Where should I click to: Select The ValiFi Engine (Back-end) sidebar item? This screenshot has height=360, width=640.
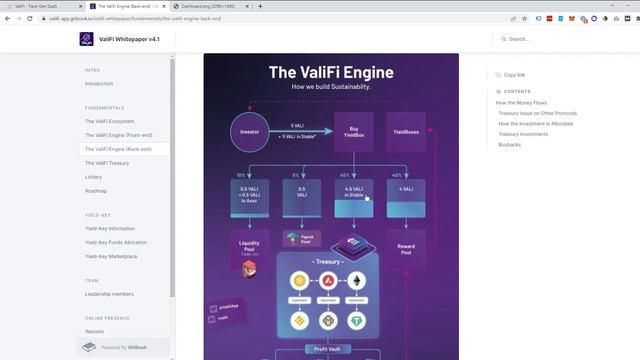pyautogui.click(x=124, y=149)
